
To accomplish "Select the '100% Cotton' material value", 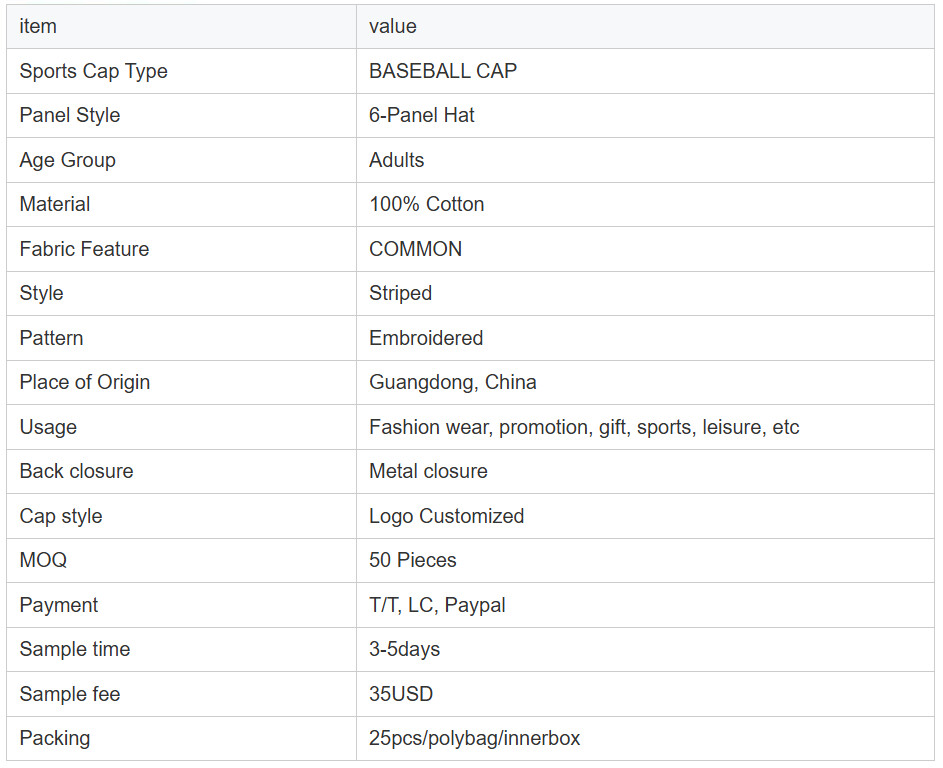I will point(426,204).
